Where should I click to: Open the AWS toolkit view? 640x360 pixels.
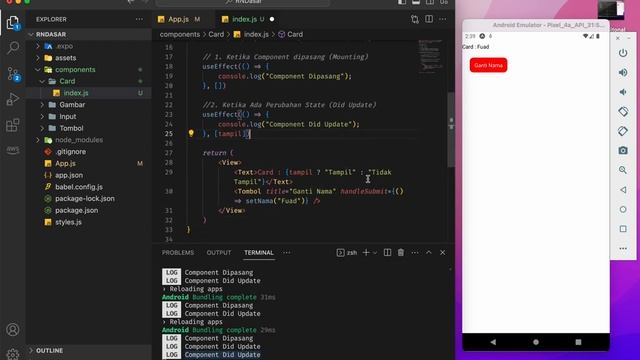pos(13,150)
